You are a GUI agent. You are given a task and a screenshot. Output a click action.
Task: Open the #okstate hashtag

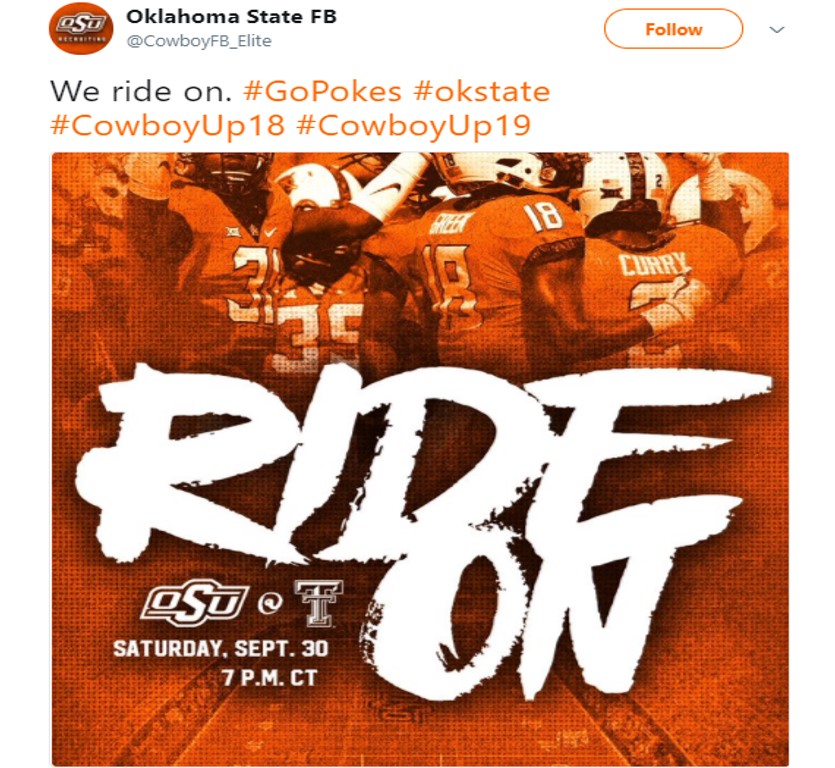point(481,93)
